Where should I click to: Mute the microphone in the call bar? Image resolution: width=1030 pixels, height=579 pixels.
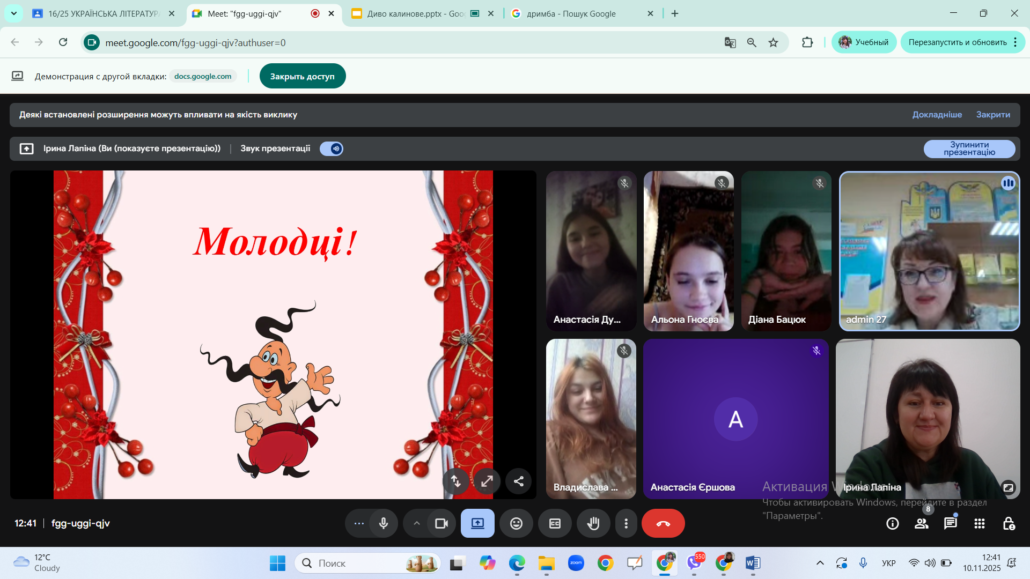coord(383,523)
